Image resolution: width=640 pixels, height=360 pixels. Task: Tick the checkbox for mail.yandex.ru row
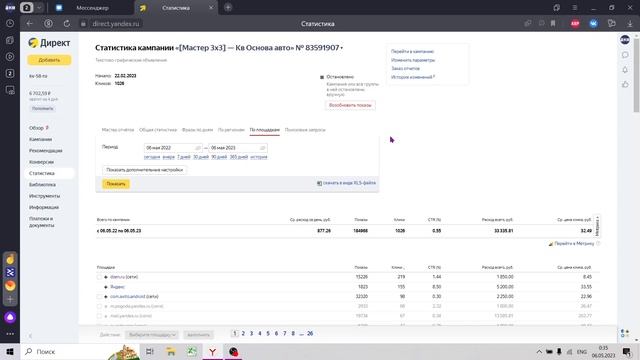click(x=99, y=316)
